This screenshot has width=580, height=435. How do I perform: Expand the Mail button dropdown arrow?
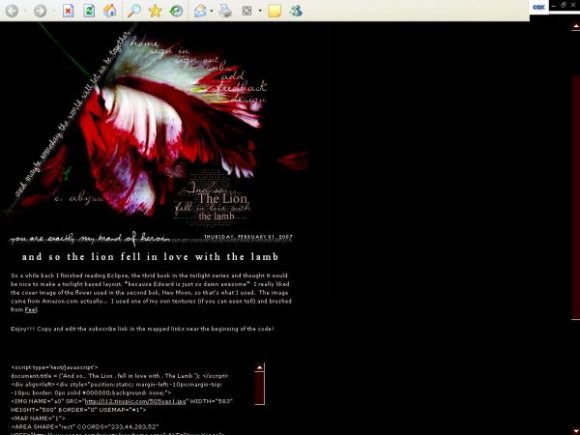point(211,11)
